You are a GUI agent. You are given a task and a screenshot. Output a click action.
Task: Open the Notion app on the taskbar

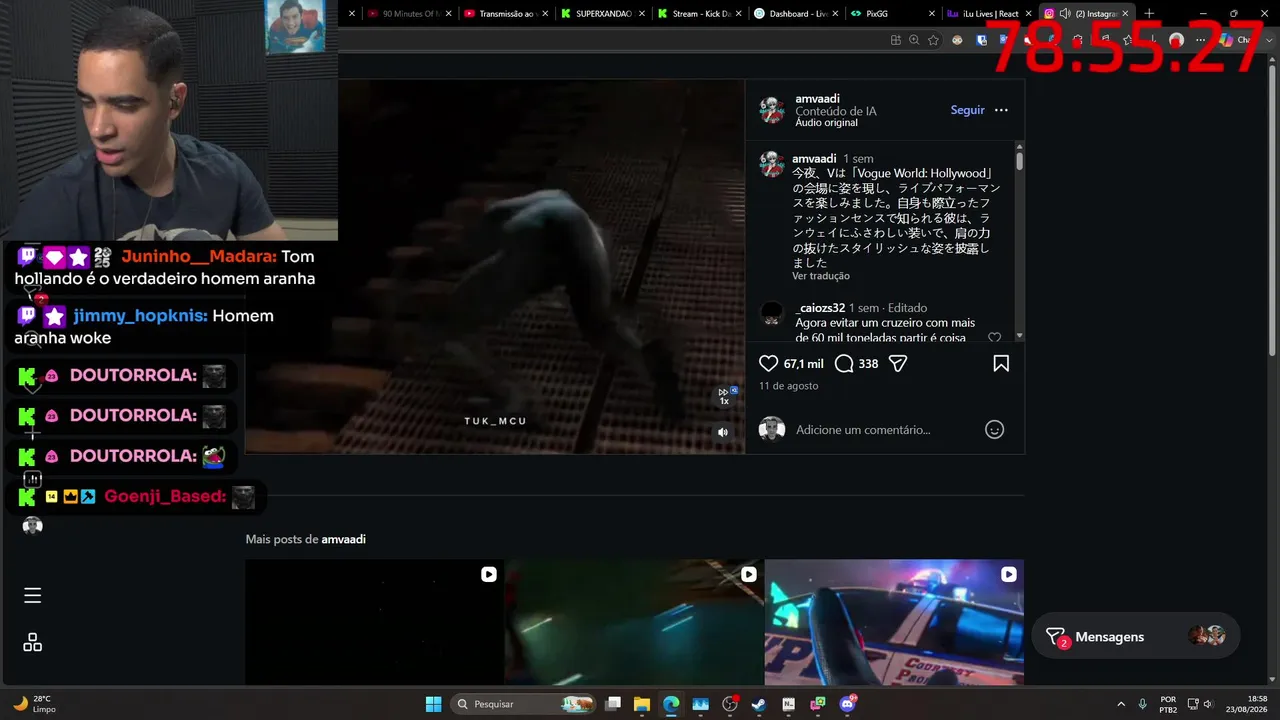click(x=789, y=704)
